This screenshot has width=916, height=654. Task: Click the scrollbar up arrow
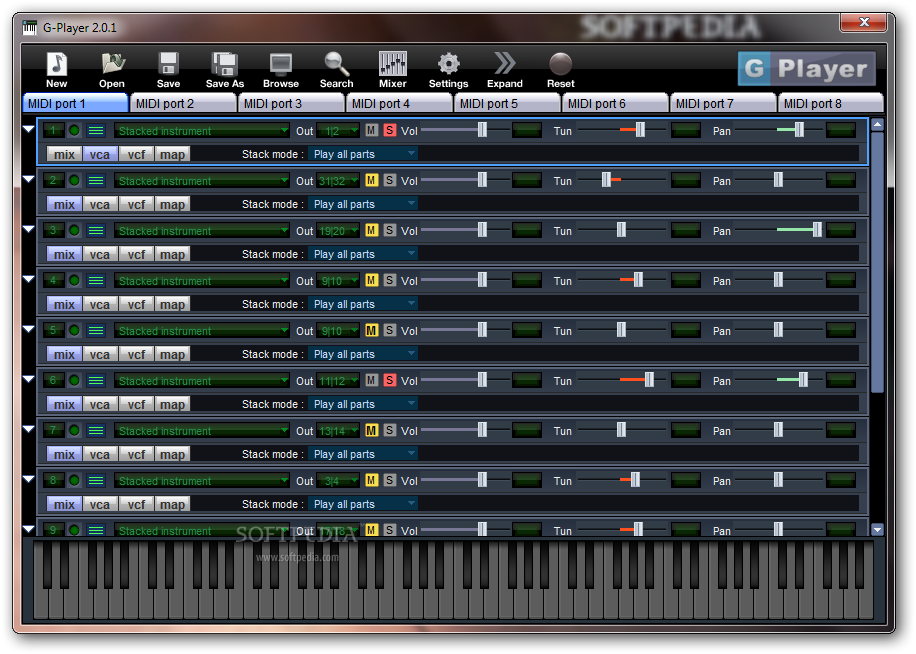[x=877, y=124]
